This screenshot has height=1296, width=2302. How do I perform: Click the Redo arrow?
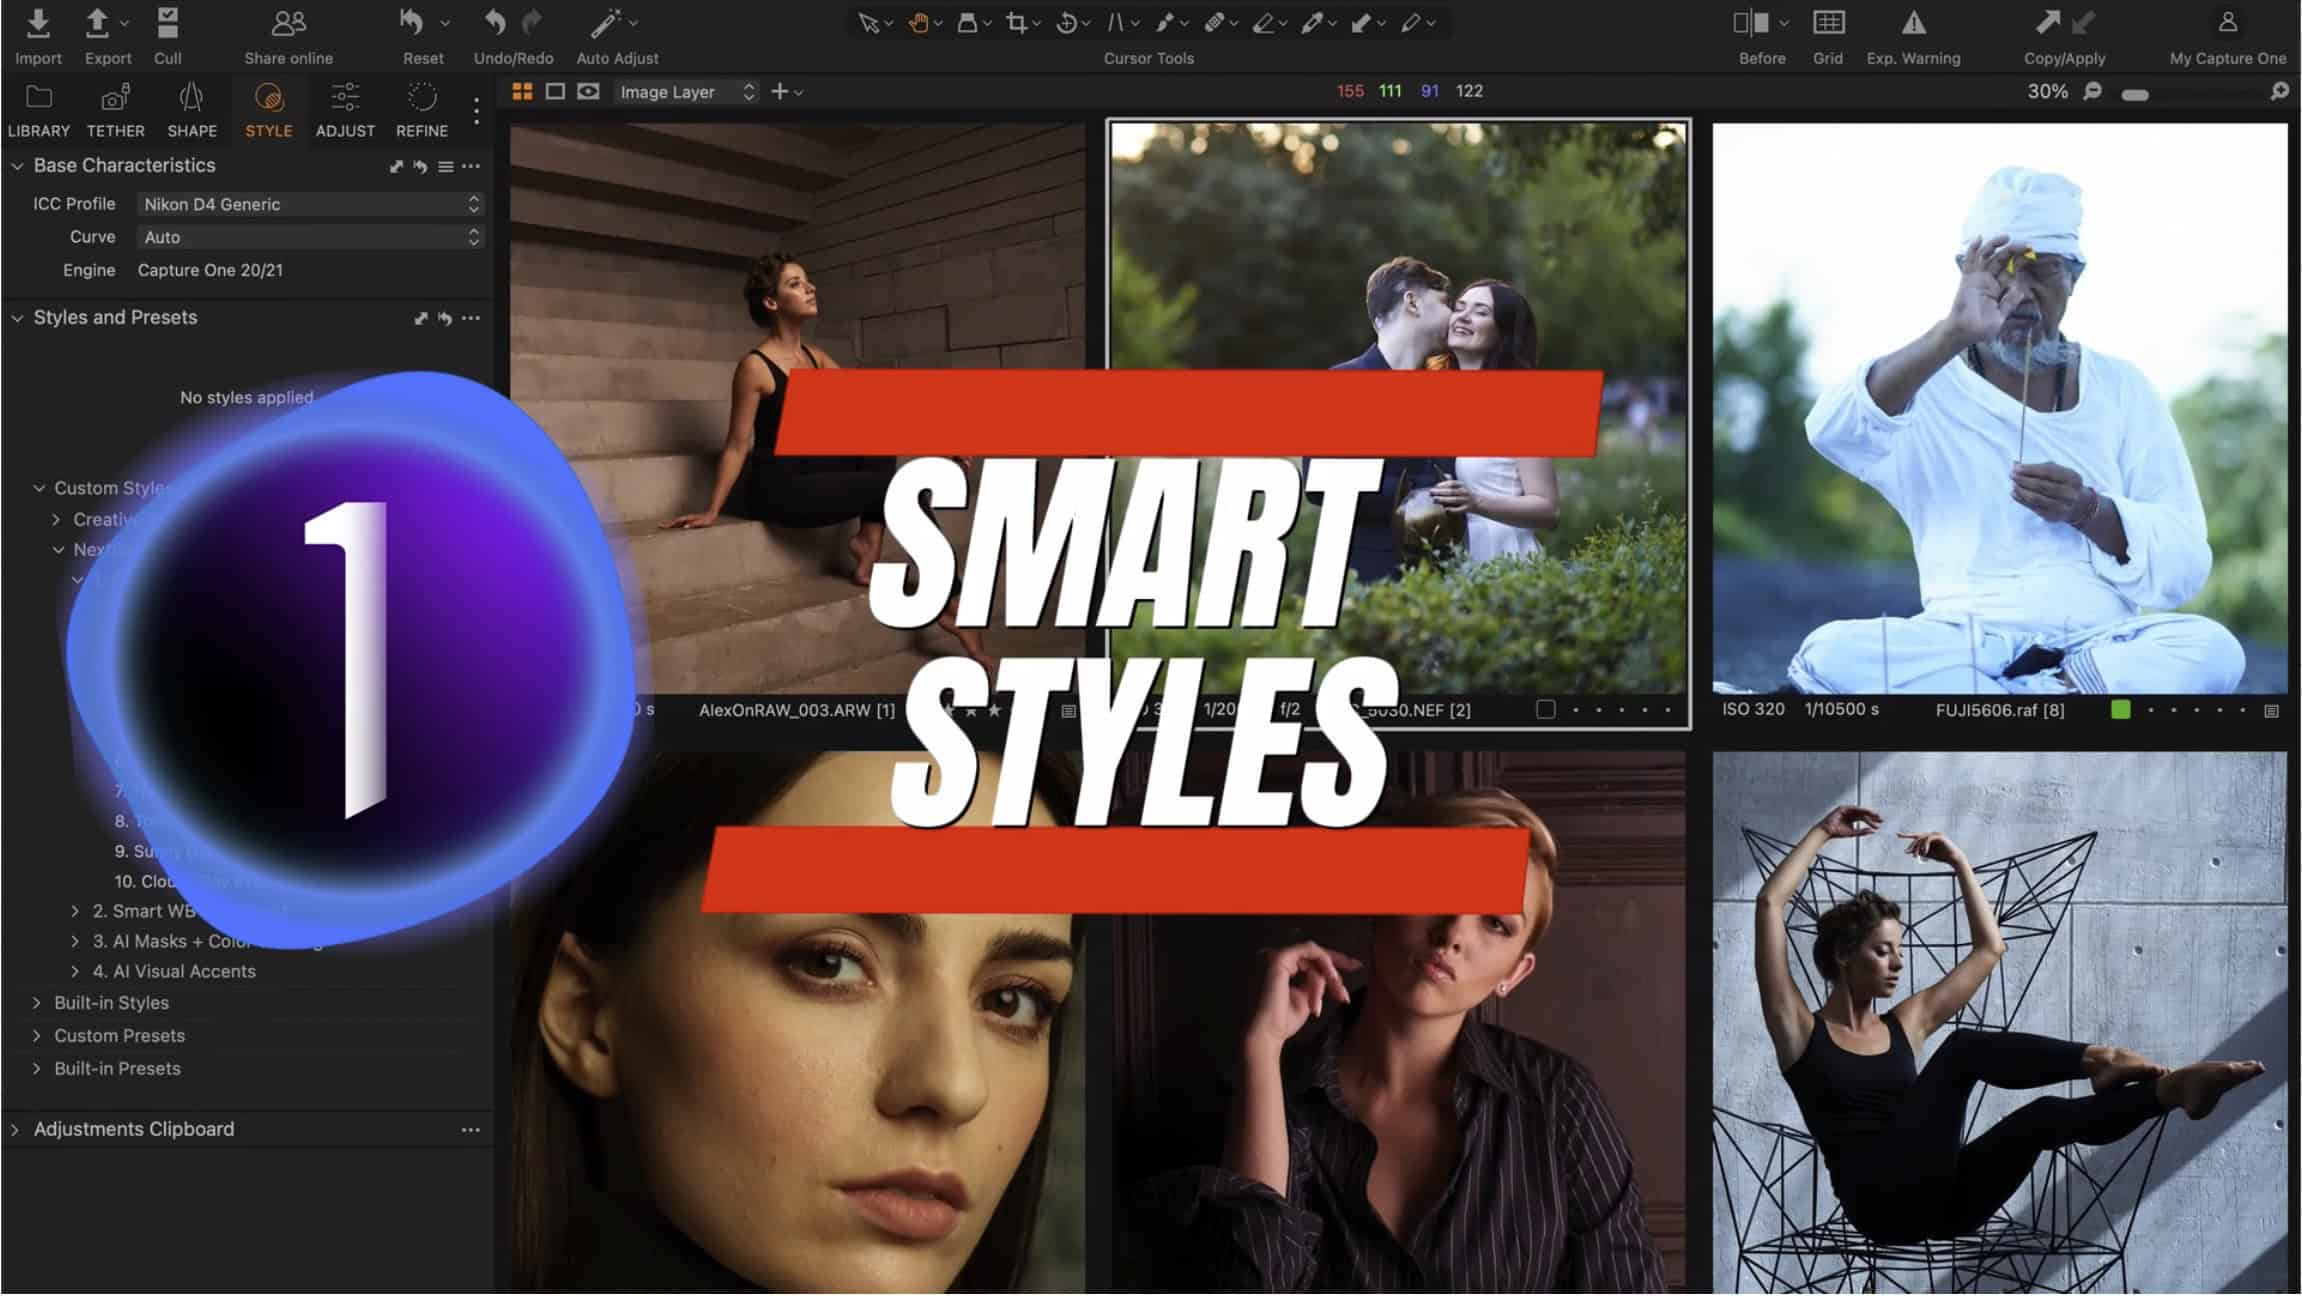pos(533,22)
